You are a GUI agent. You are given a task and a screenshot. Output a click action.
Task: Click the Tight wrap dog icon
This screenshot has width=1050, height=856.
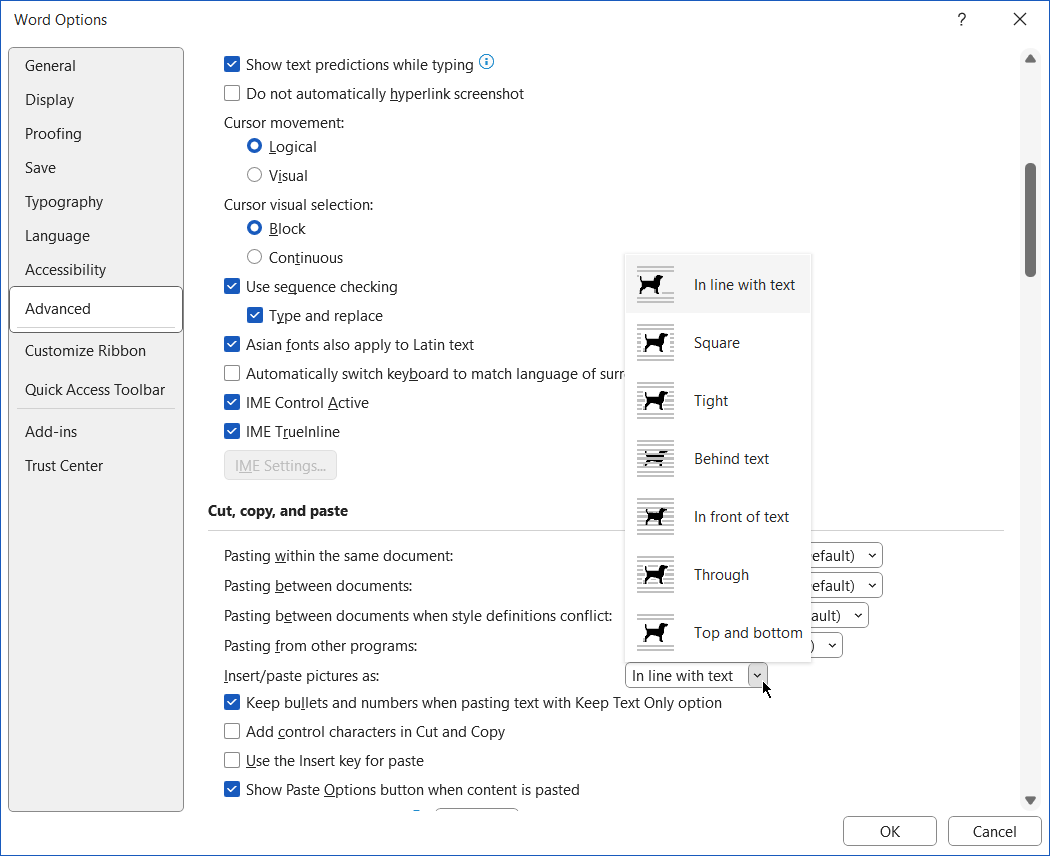tap(655, 401)
